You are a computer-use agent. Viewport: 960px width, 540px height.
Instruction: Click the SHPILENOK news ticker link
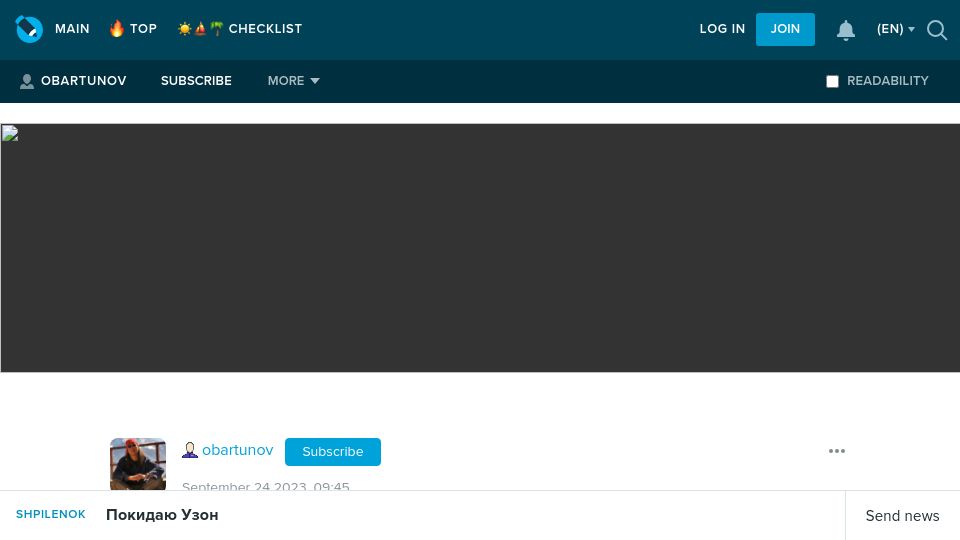coord(51,514)
